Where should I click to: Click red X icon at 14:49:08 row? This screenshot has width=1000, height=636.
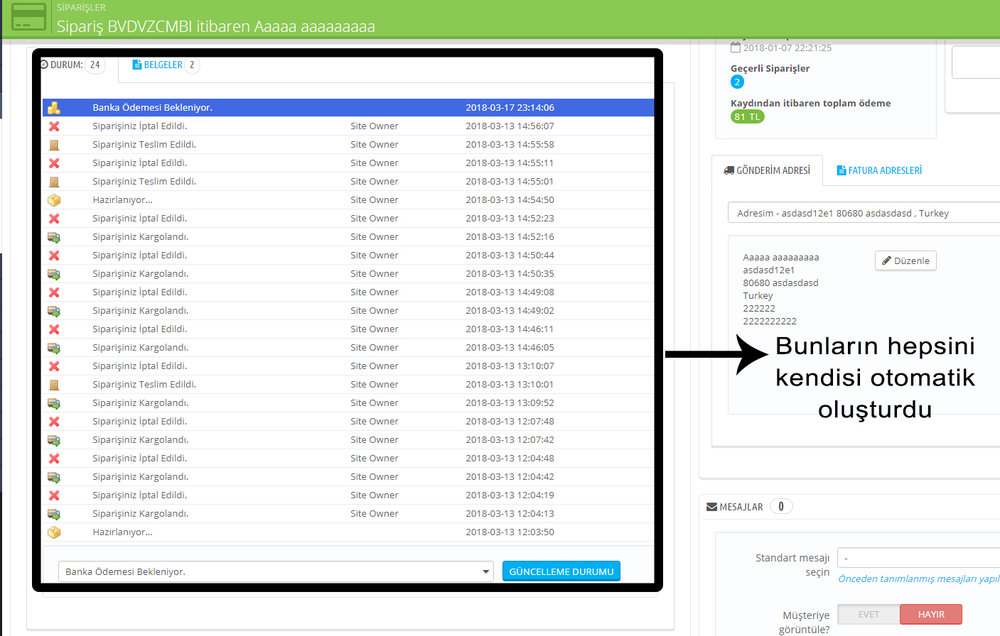pos(54,293)
